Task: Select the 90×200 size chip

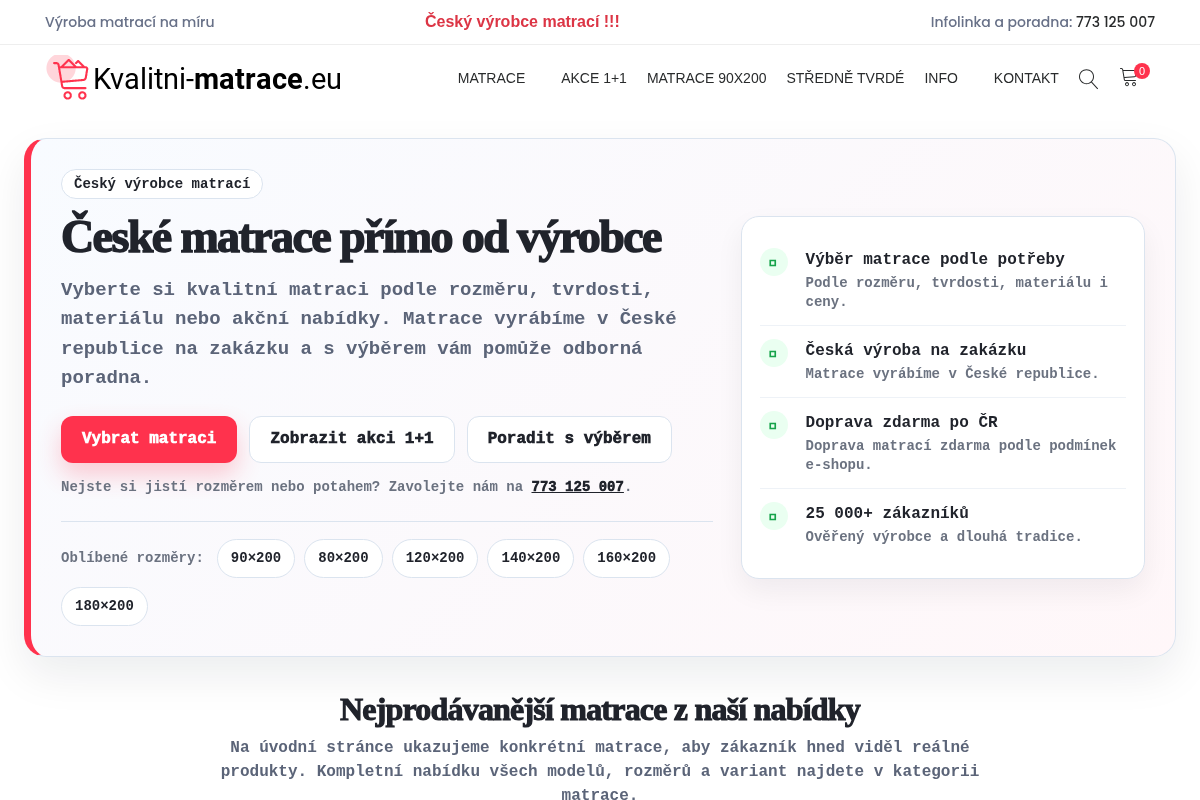Action: click(256, 558)
